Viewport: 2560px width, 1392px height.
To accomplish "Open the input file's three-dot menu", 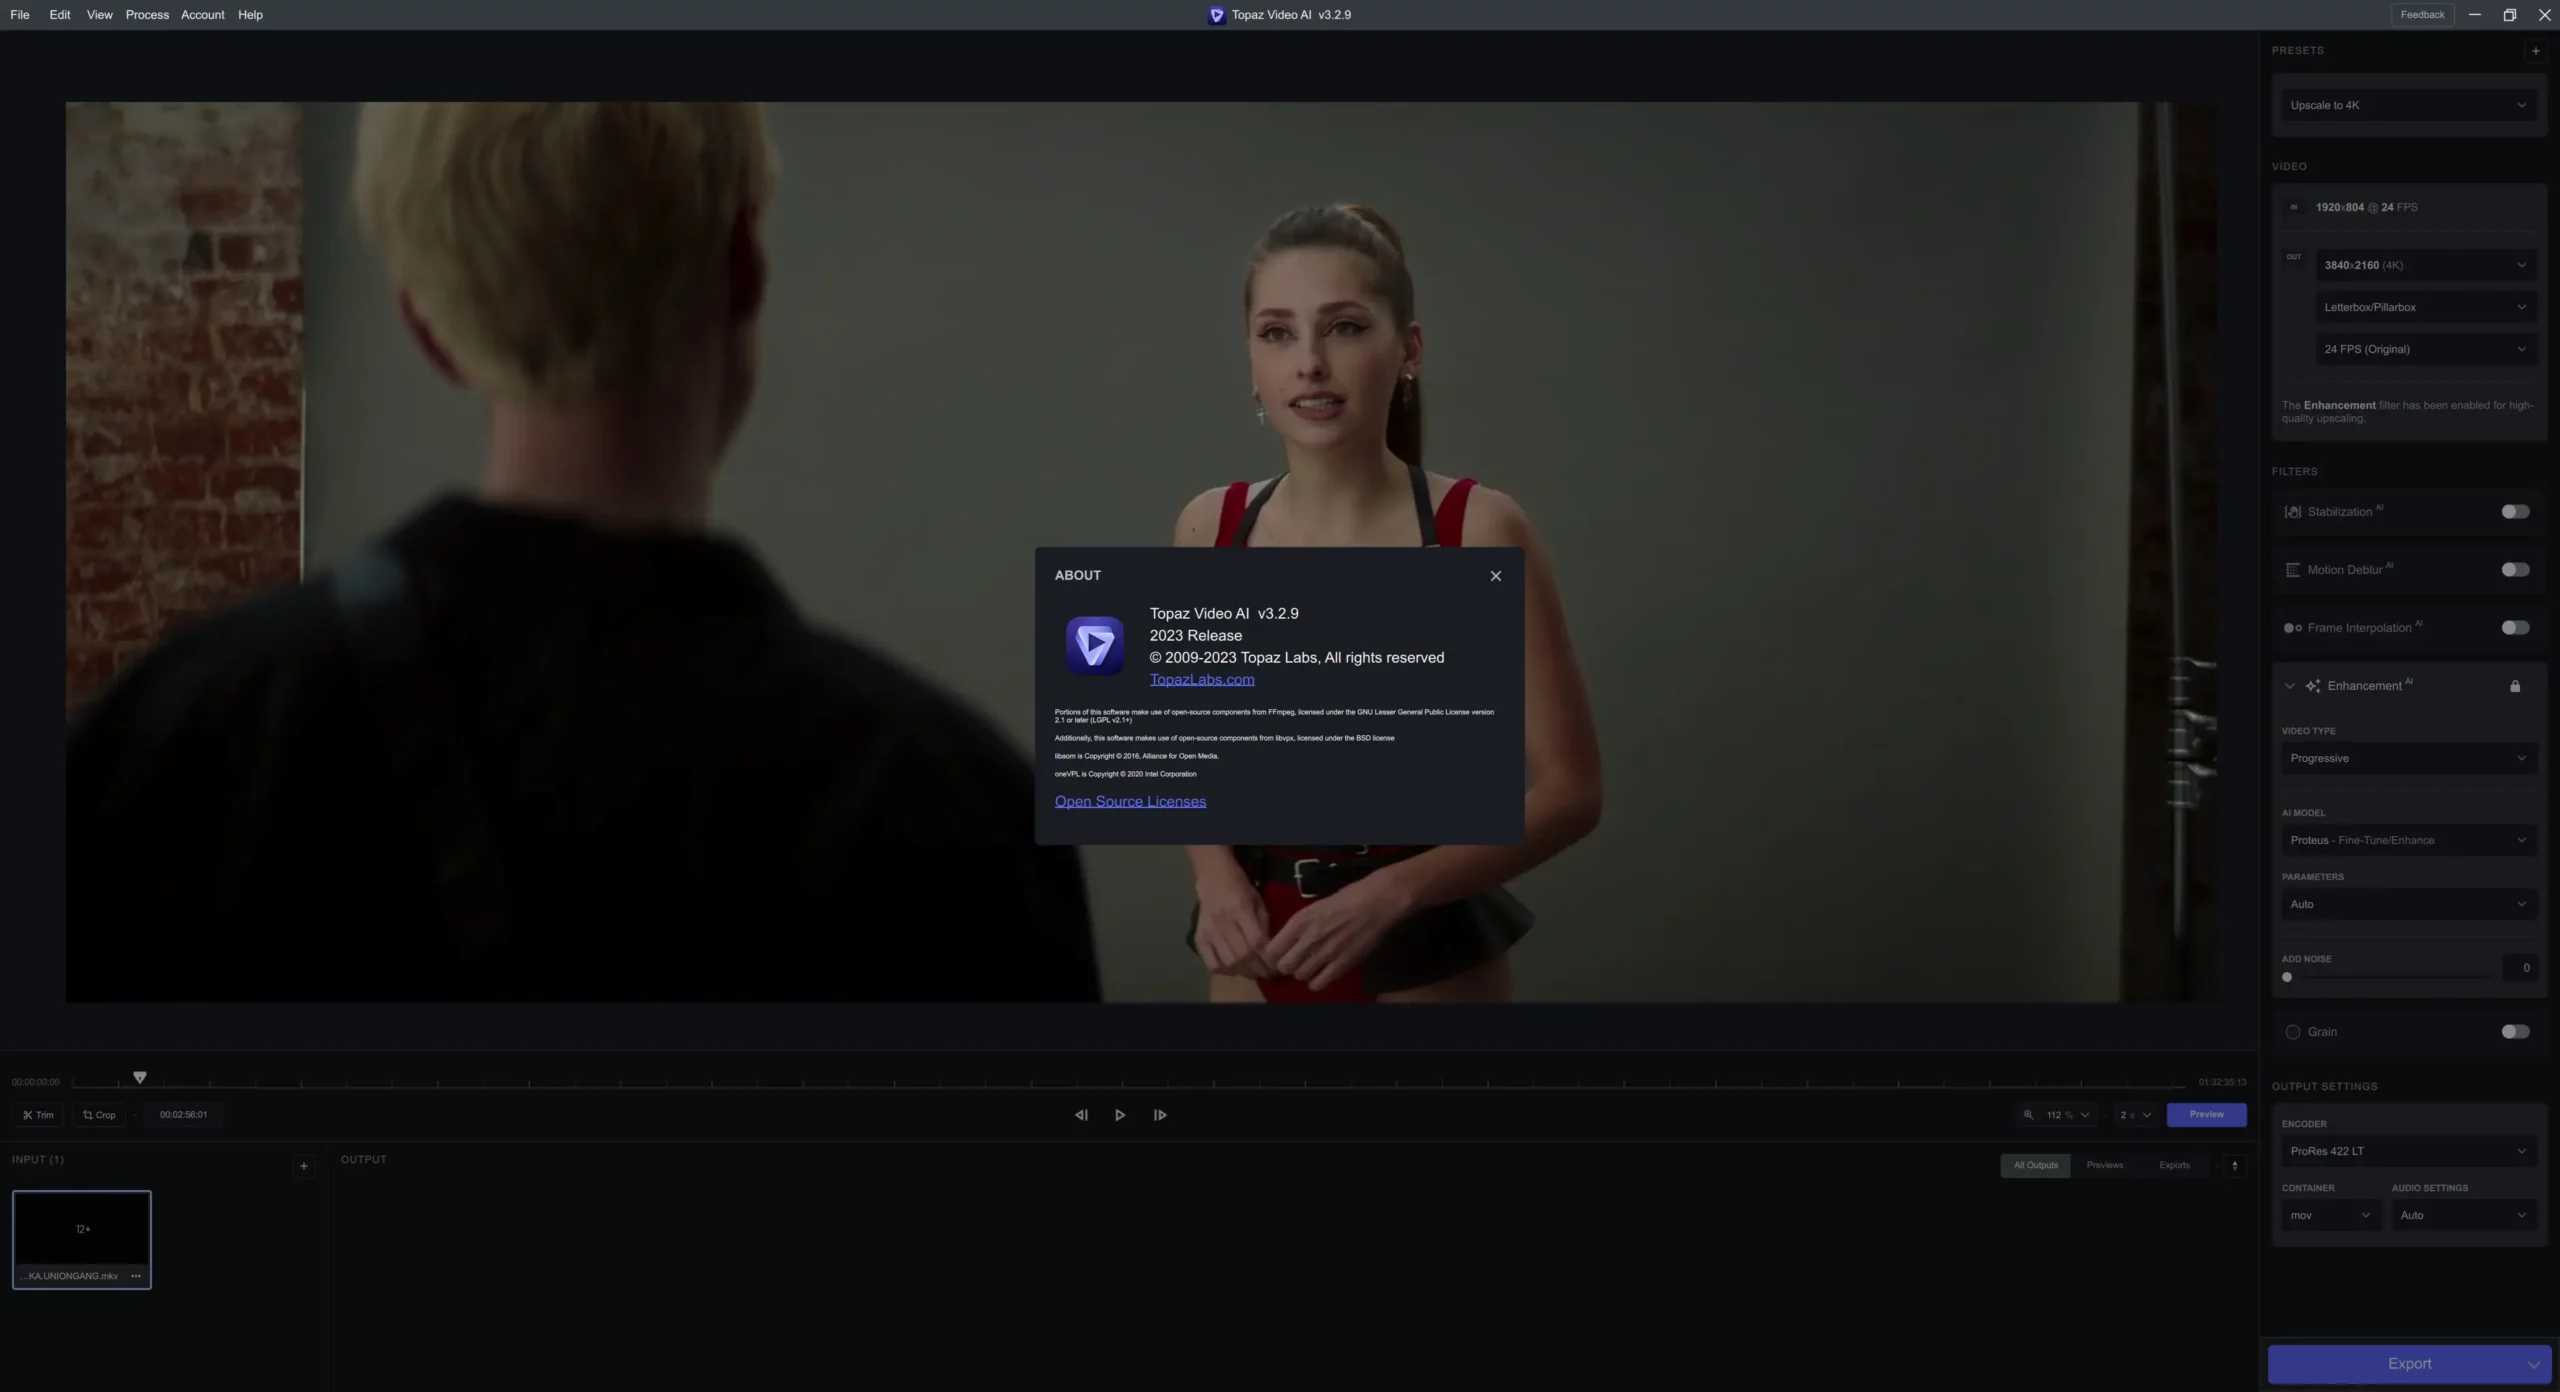I will [136, 1276].
